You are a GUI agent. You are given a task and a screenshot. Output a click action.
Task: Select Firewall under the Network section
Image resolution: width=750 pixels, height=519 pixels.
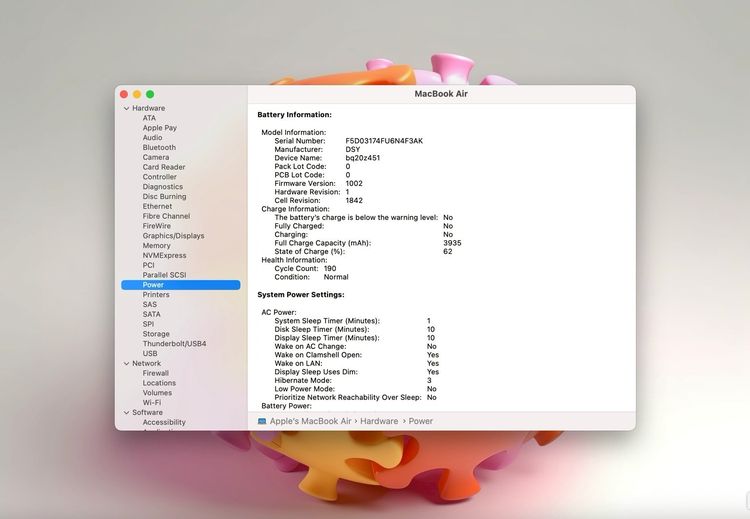(156, 373)
